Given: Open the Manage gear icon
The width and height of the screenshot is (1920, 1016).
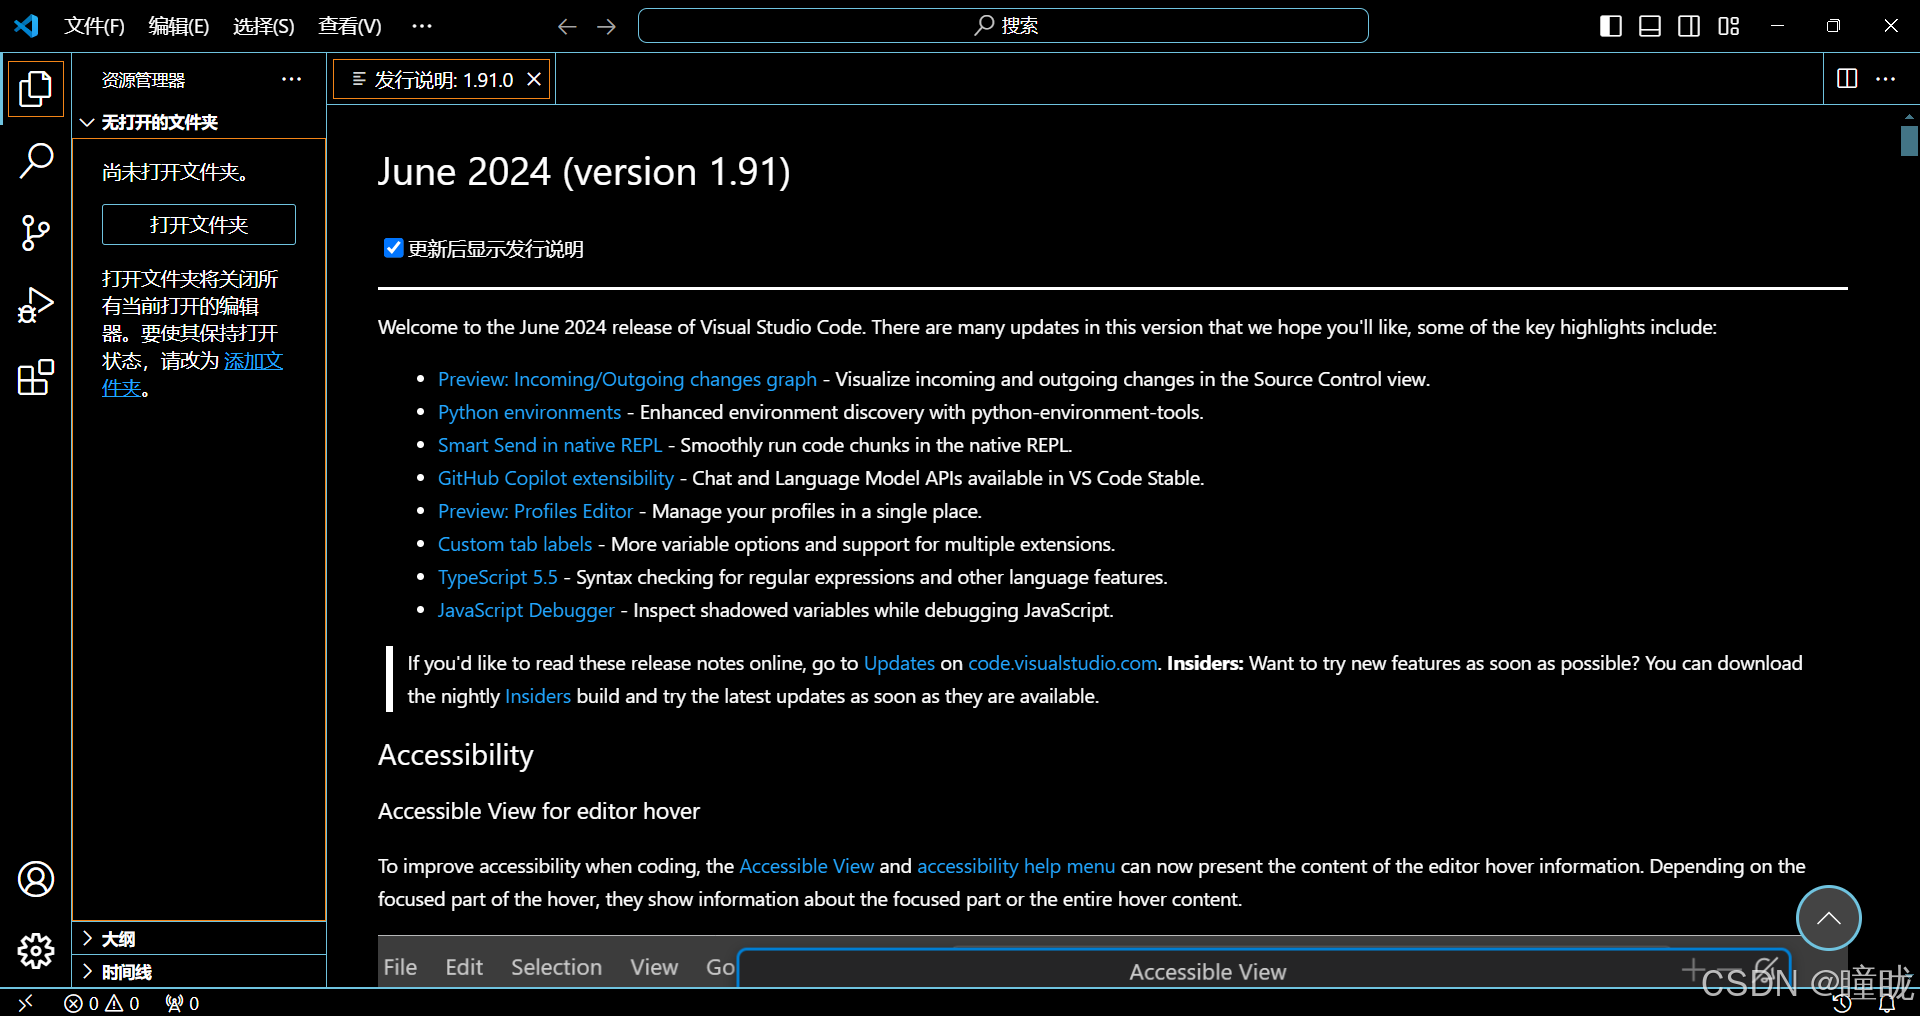Looking at the screenshot, I should [x=36, y=950].
